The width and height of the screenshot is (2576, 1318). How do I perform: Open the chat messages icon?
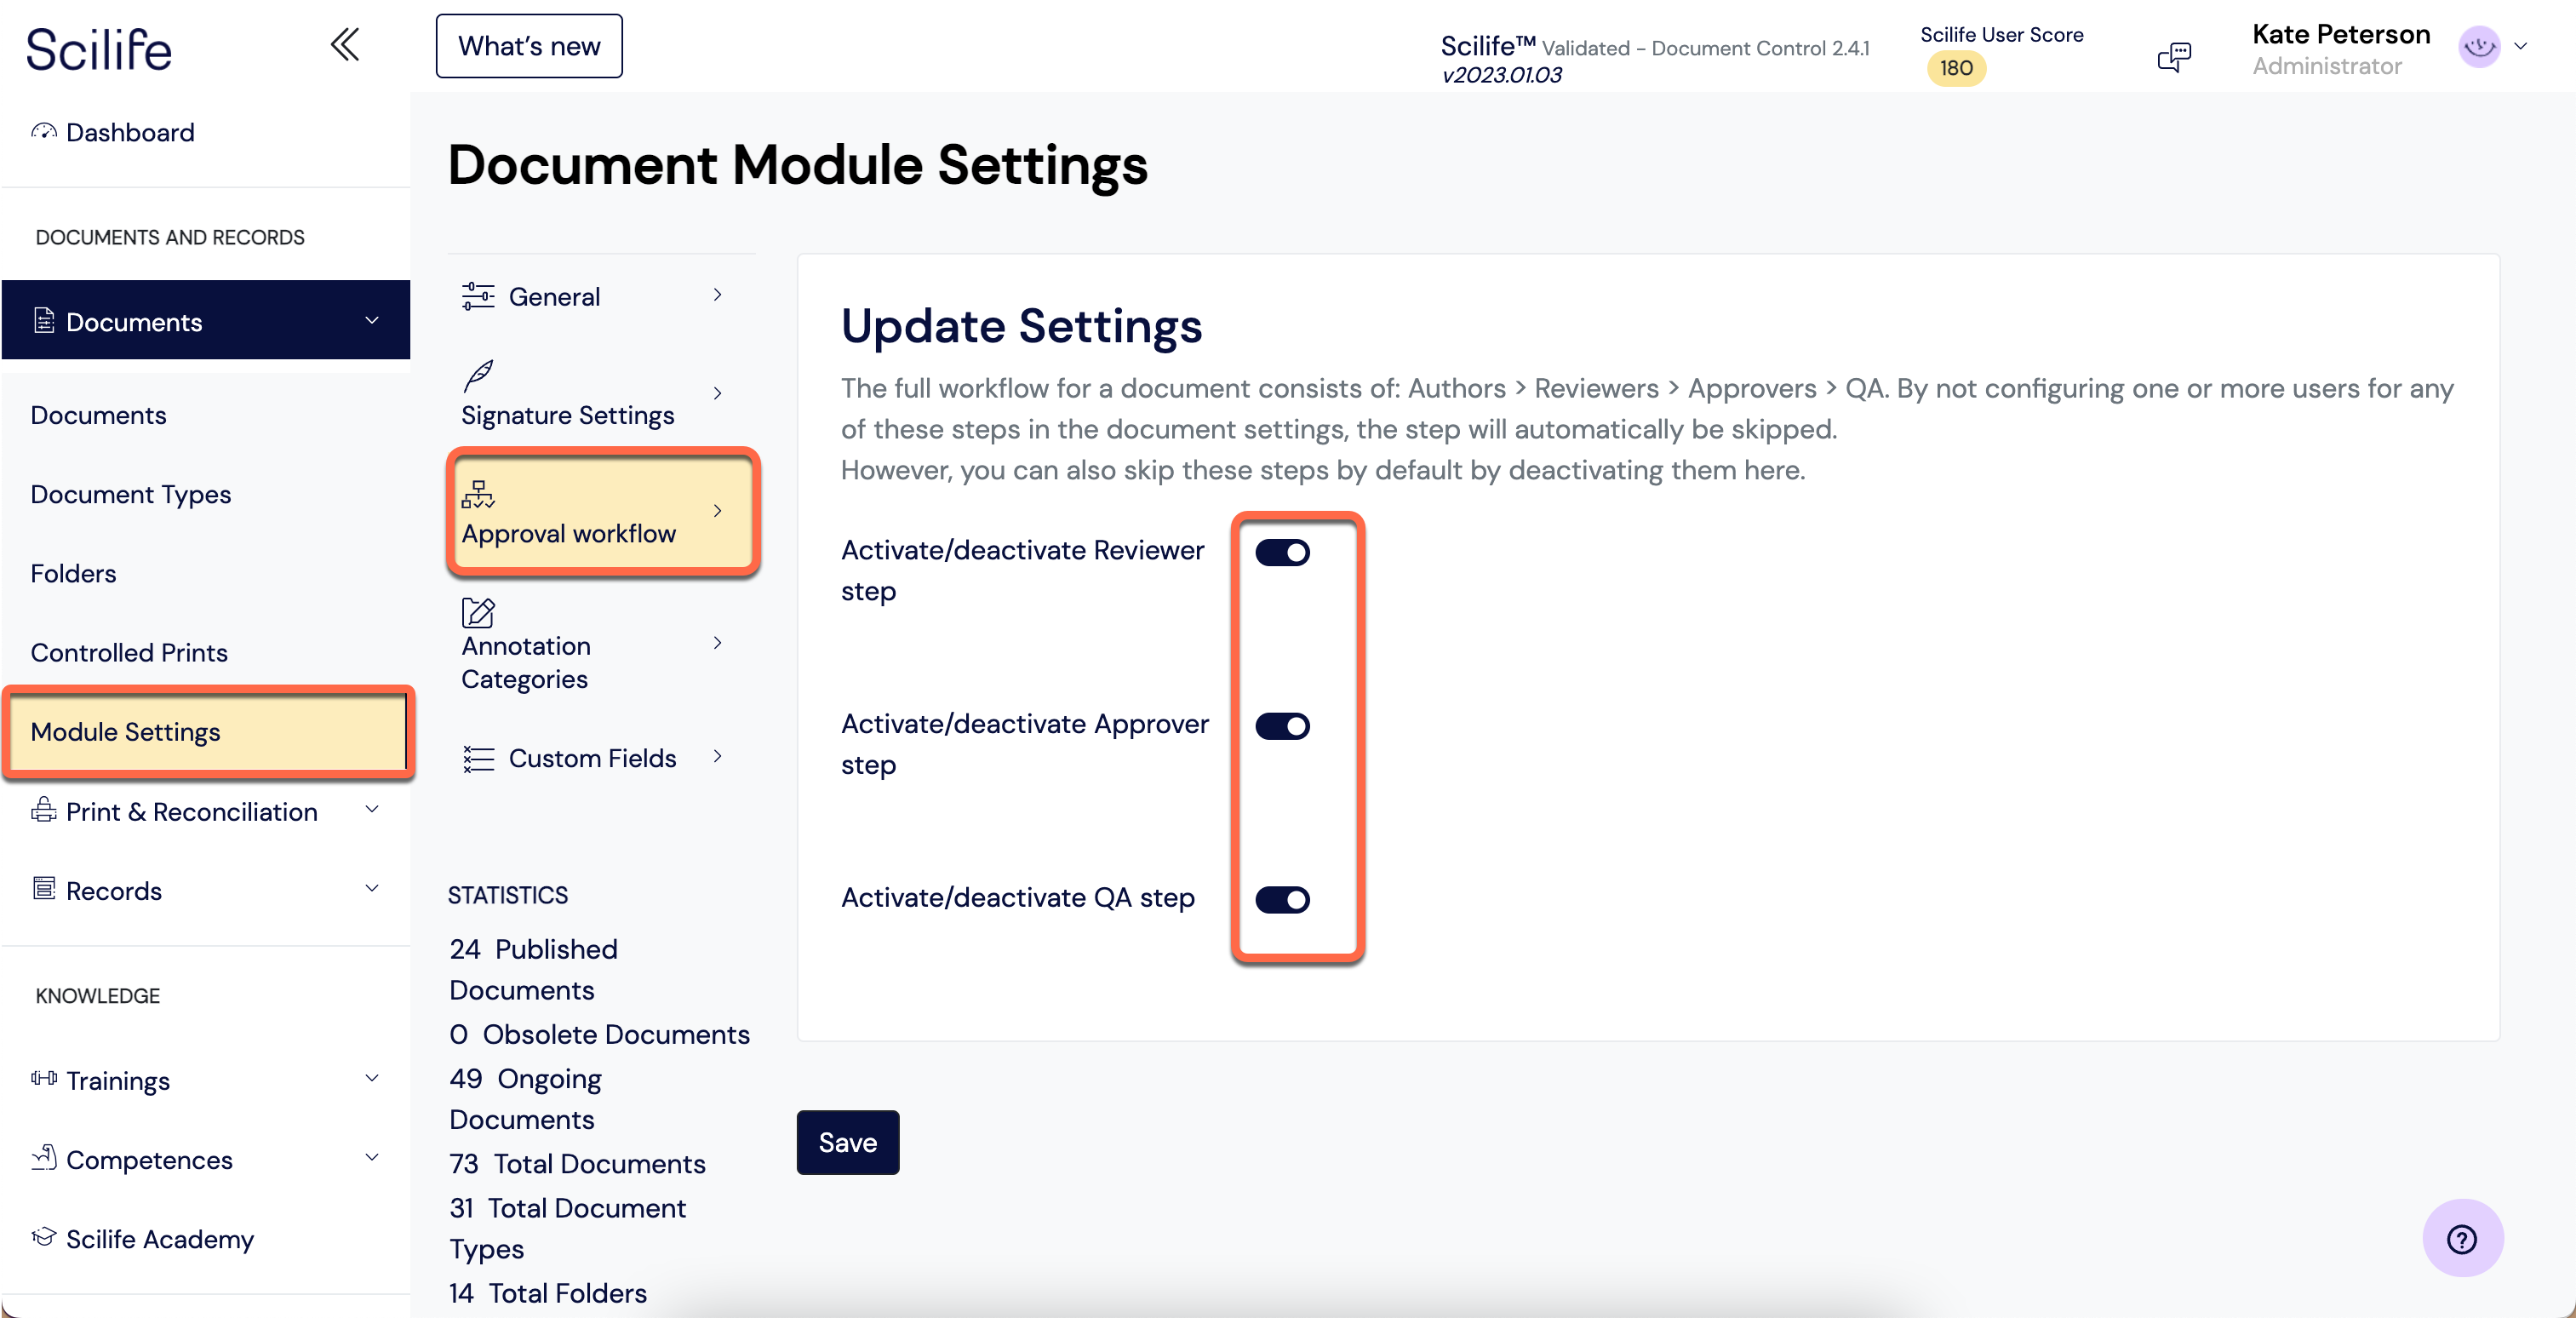(2174, 56)
